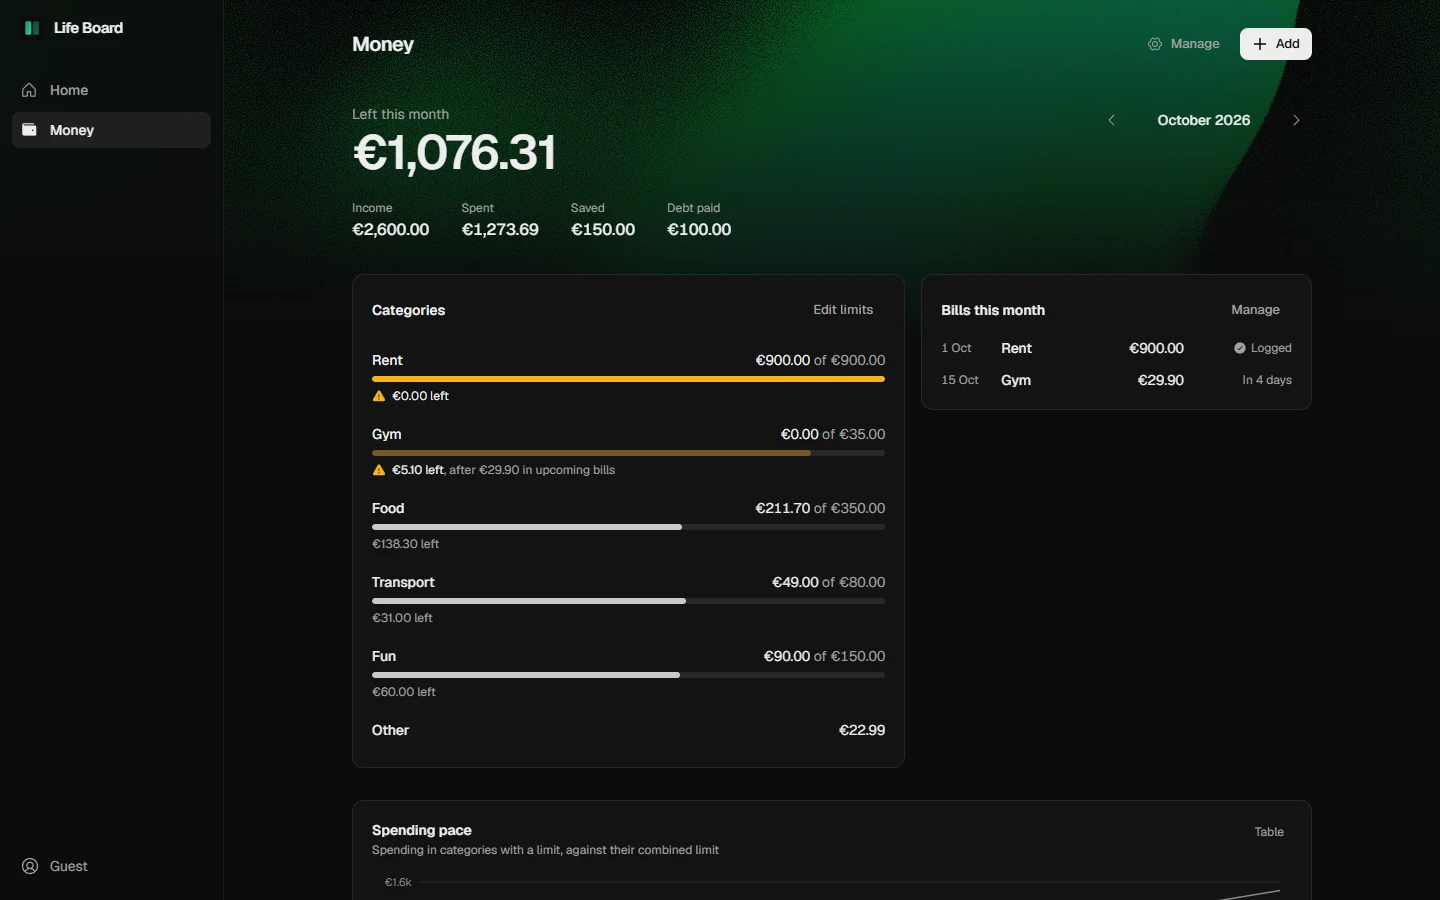1440x900 pixels.
Task: Click the Food category progress bar
Action: click(628, 527)
